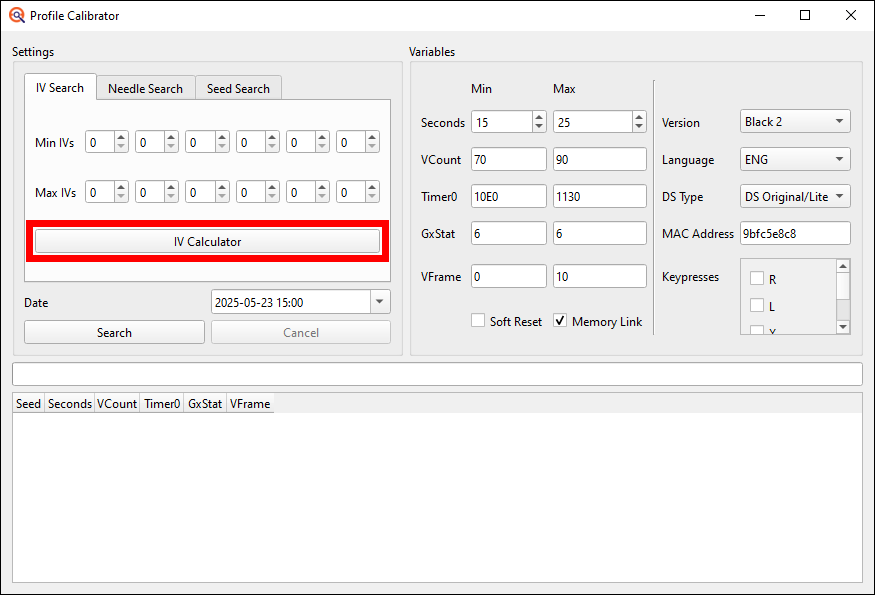Click the VCount Min field with 70
This screenshot has width=875, height=595.
[509, 159]
